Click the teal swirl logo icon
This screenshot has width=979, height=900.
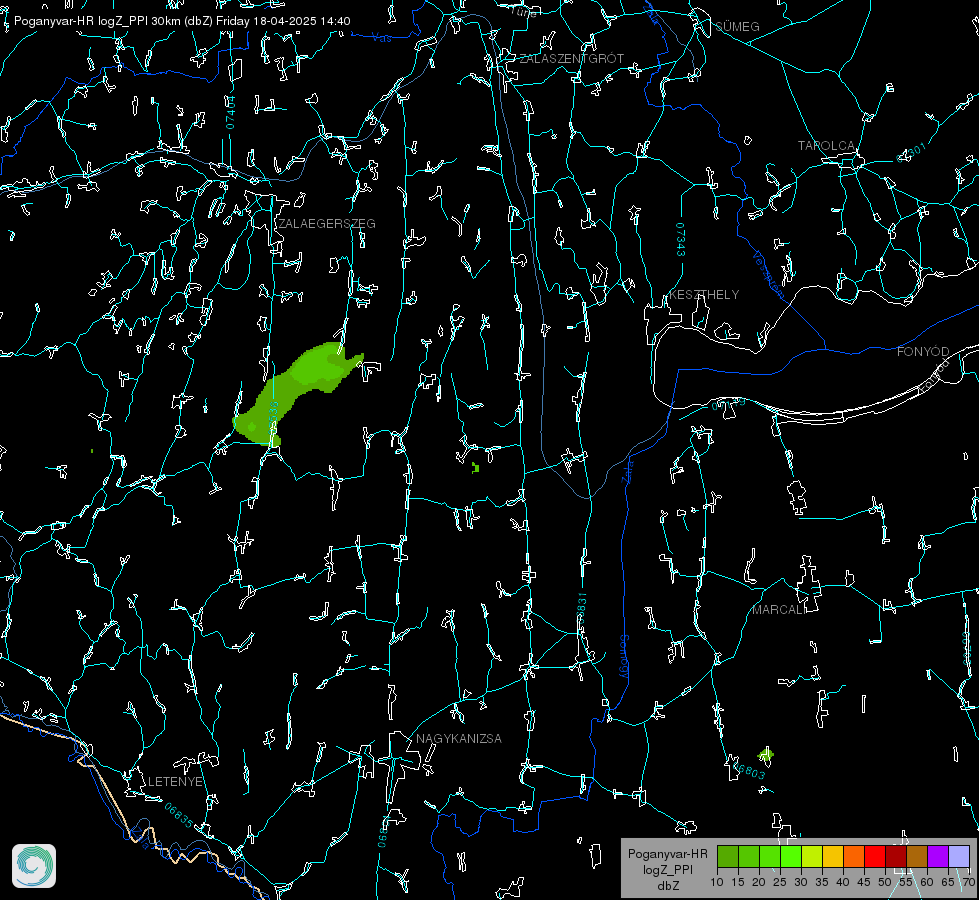click(x=34, y=866)
